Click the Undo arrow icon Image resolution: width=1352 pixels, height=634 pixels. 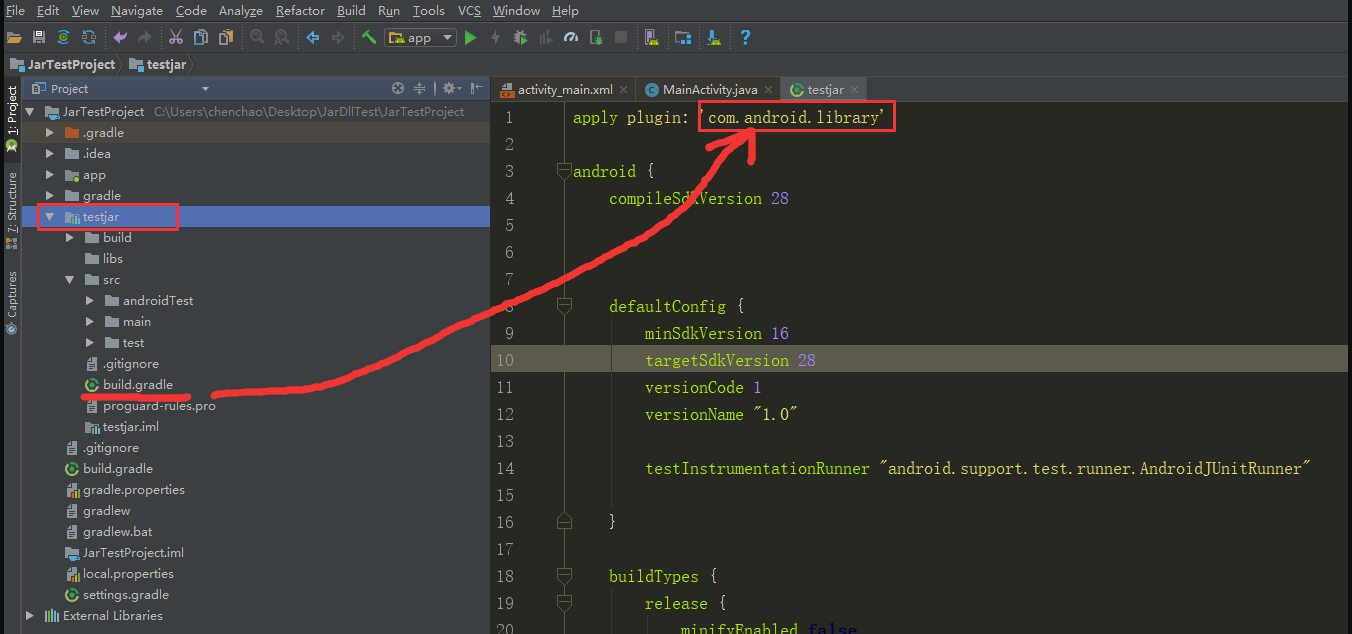(120, 38)
